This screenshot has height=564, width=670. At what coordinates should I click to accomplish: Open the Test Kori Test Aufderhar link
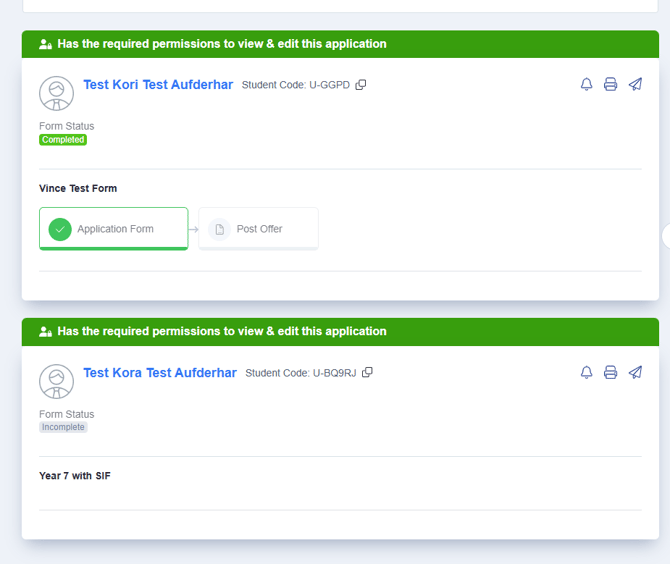[x=158, y=85]
